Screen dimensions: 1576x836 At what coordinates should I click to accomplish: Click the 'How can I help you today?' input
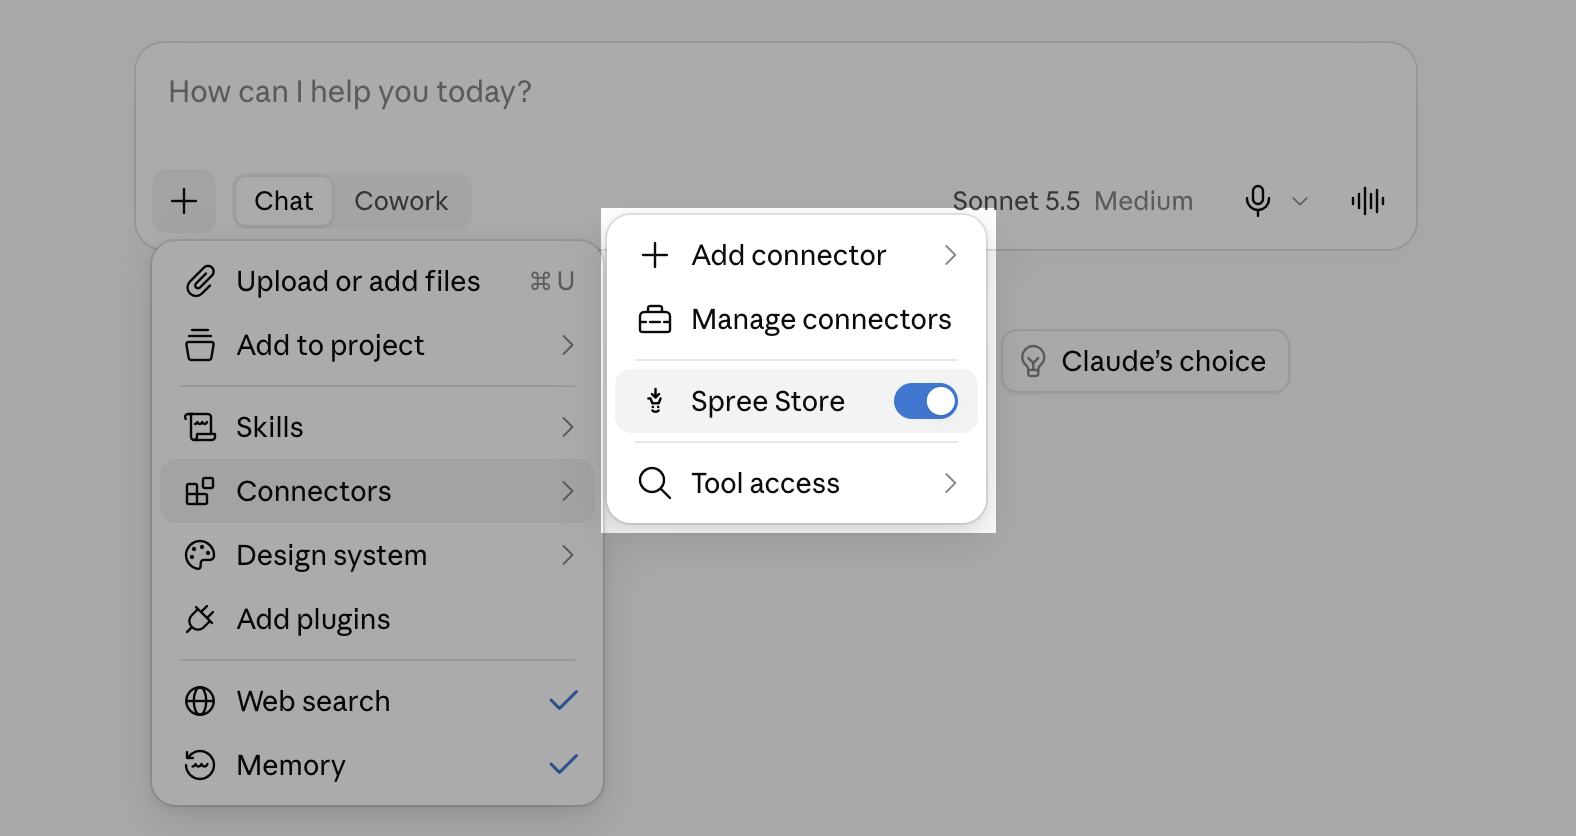click(776, 92)
